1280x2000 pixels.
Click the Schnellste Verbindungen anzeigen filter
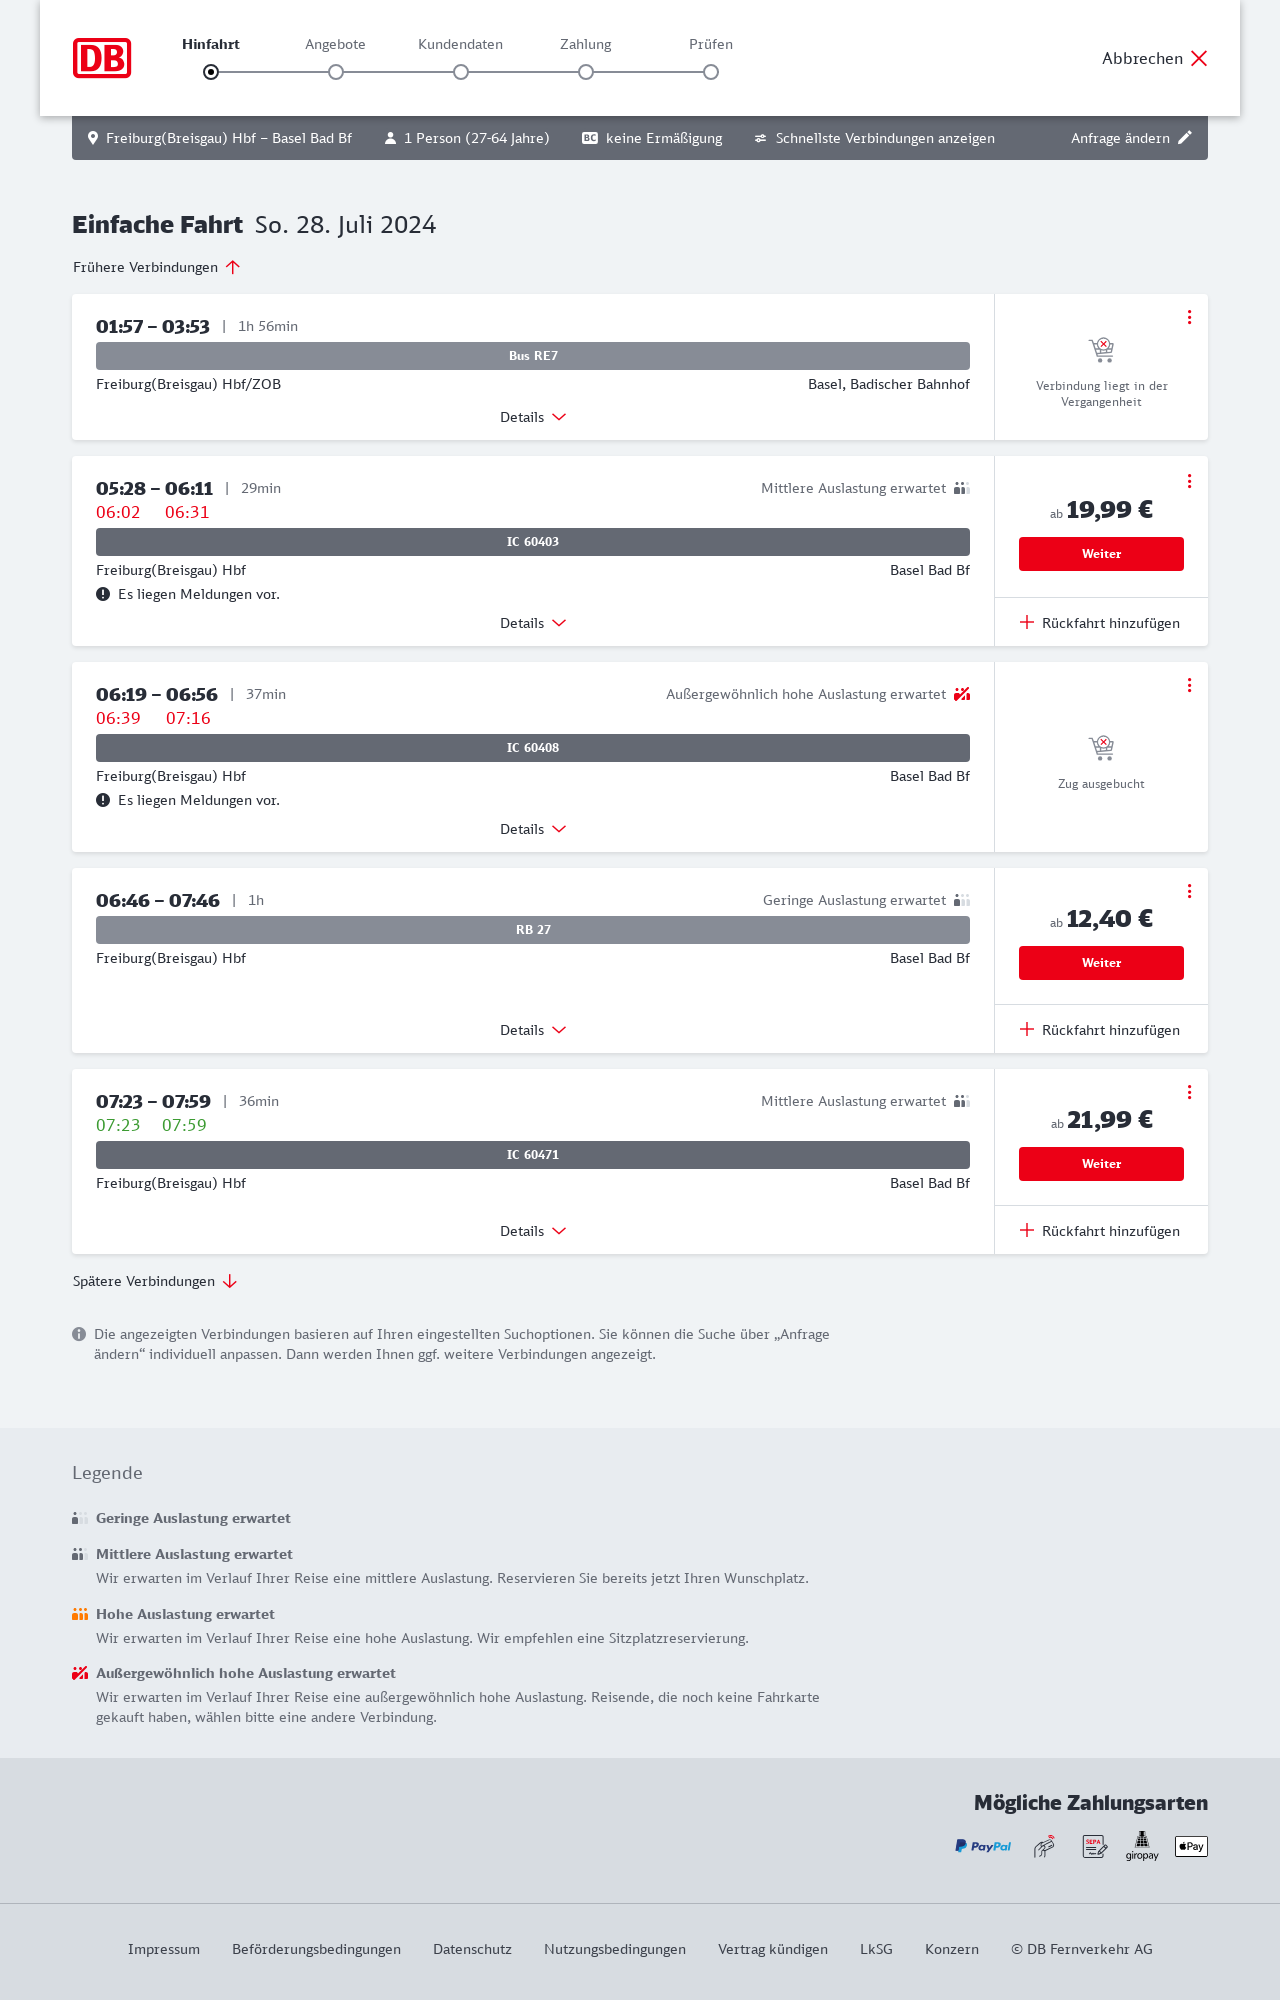point(875,138)
